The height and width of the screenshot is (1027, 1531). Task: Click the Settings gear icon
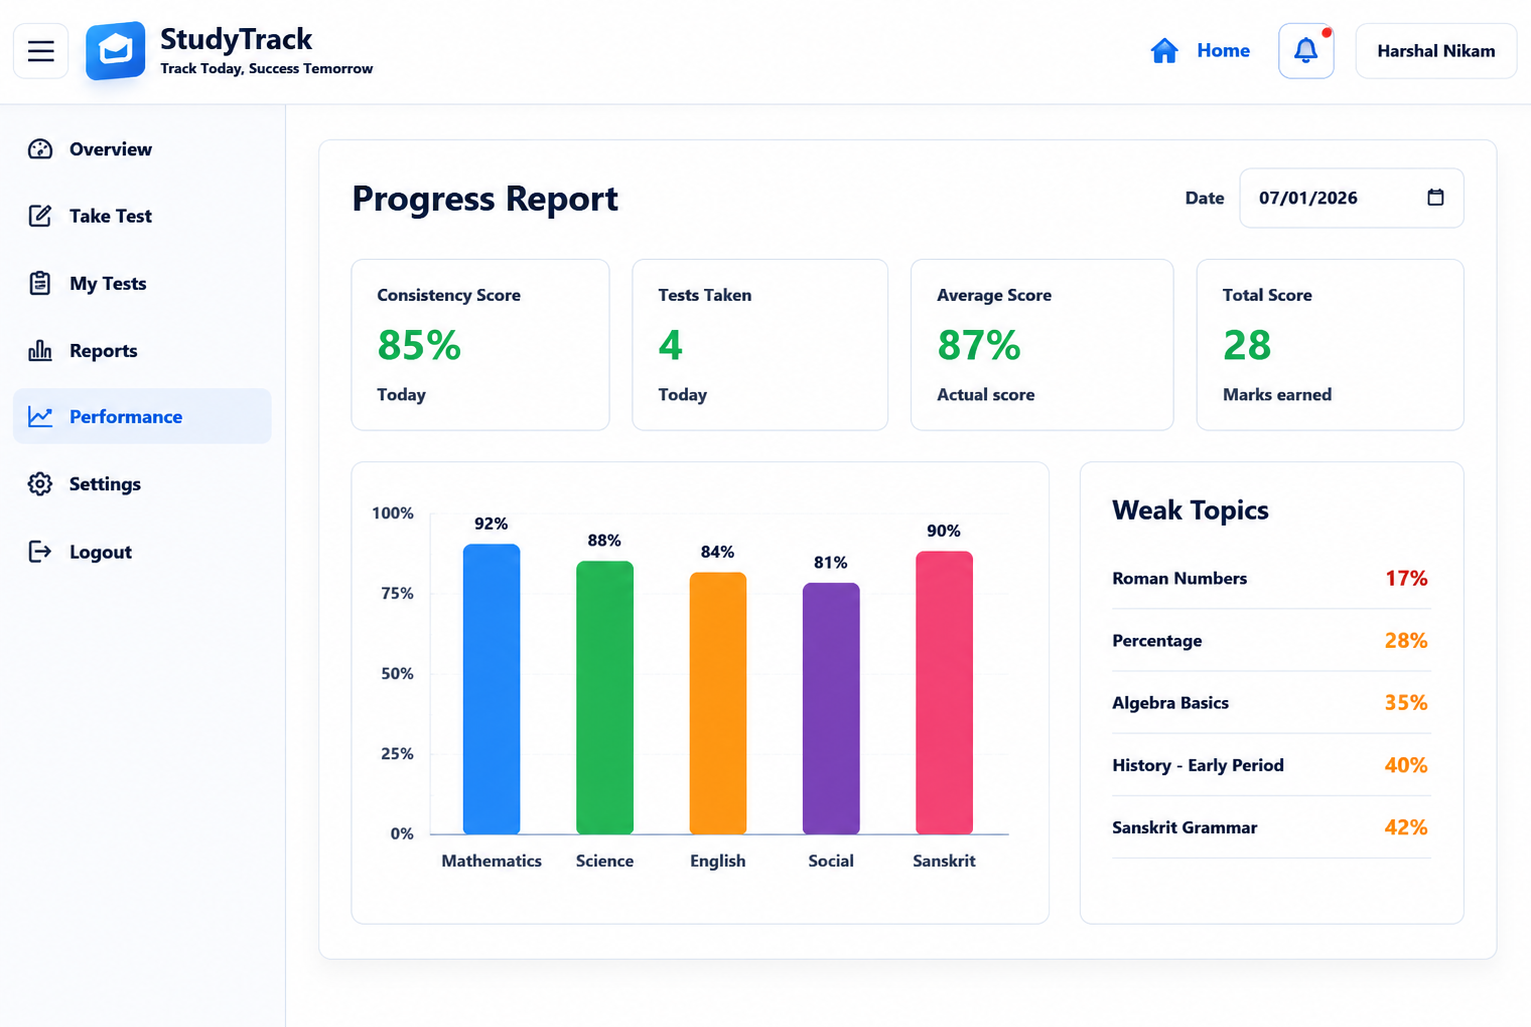pos(40,484)
